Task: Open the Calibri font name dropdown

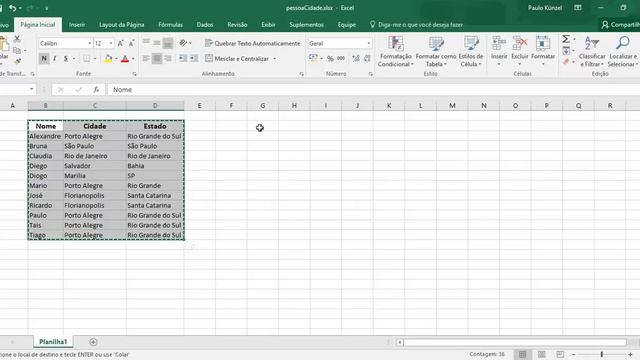Action: (x=89, y=43)
